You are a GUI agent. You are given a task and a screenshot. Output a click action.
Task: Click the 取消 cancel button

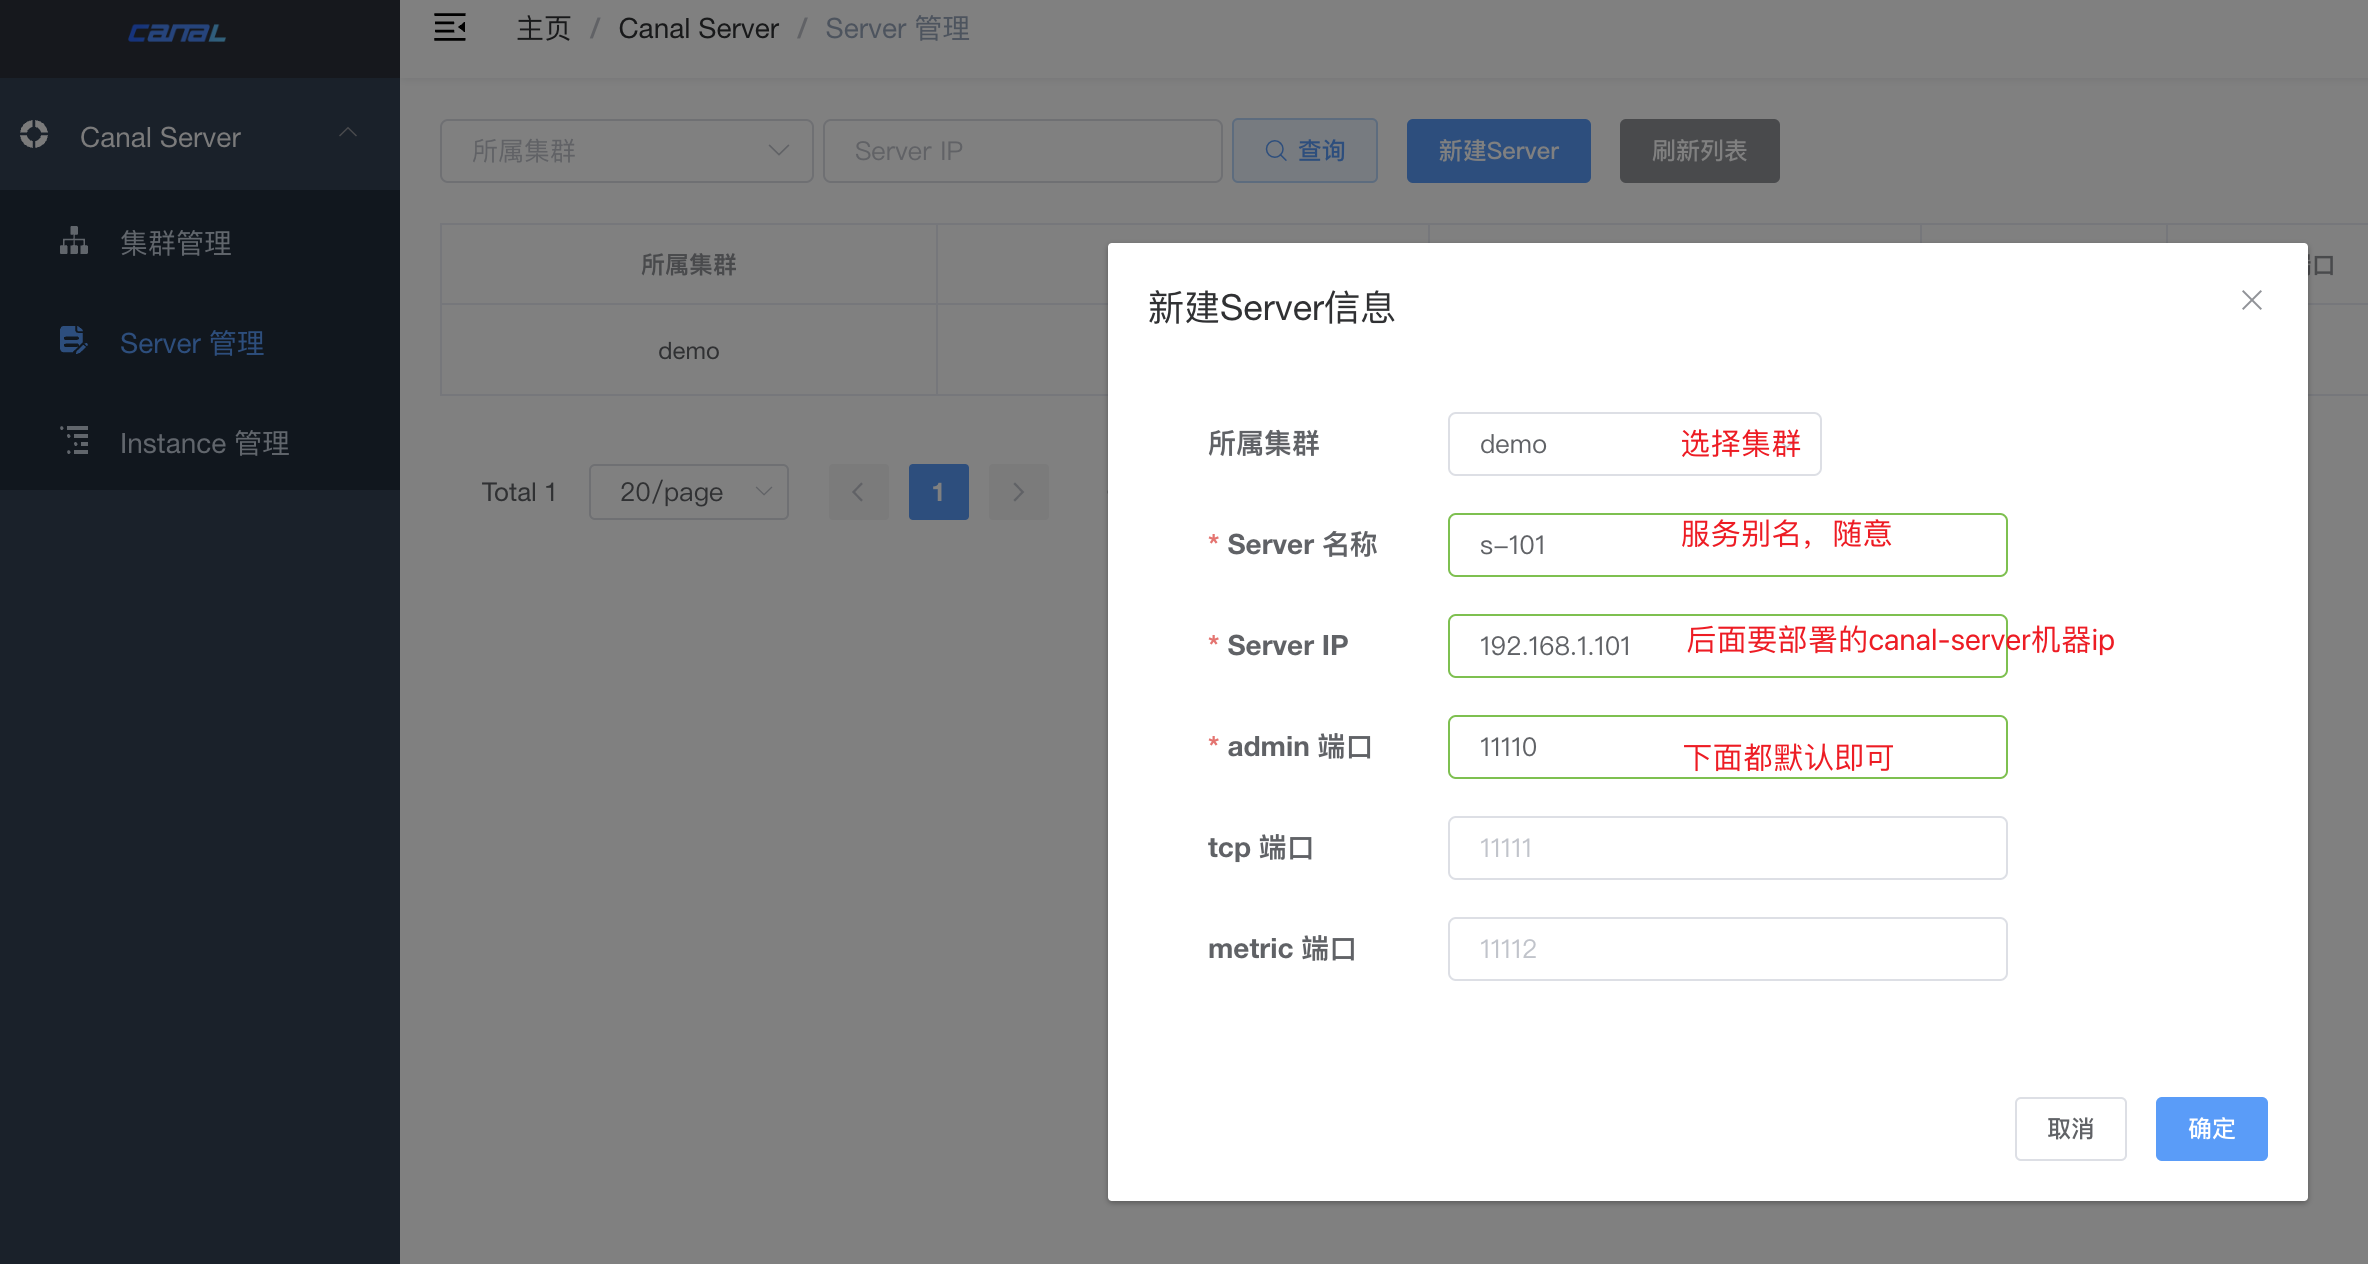click(2071, 1129)
